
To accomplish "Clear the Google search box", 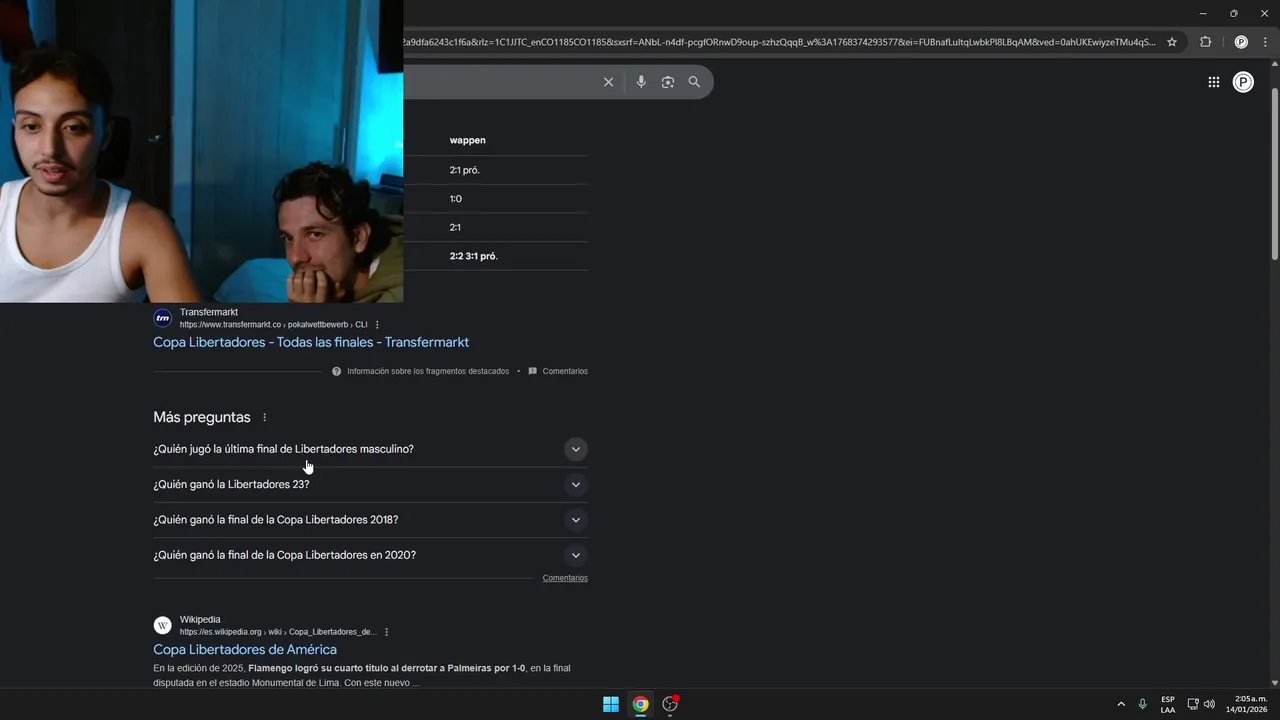I will click(608, 82).
